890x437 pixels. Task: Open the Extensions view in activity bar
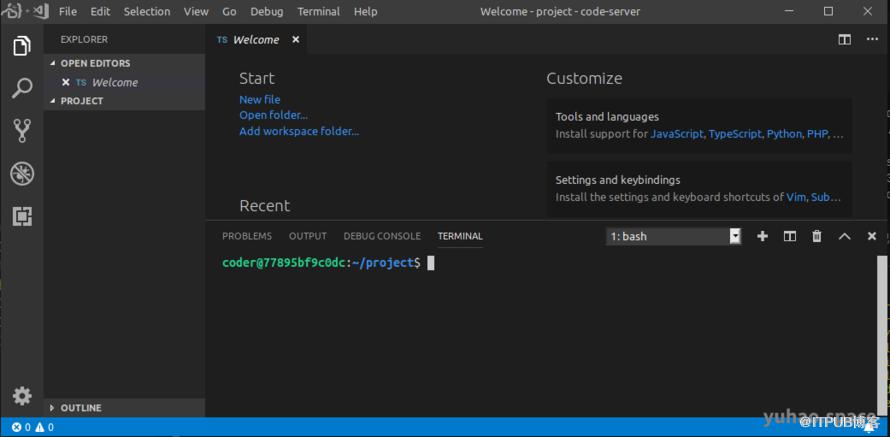point(22,216)
